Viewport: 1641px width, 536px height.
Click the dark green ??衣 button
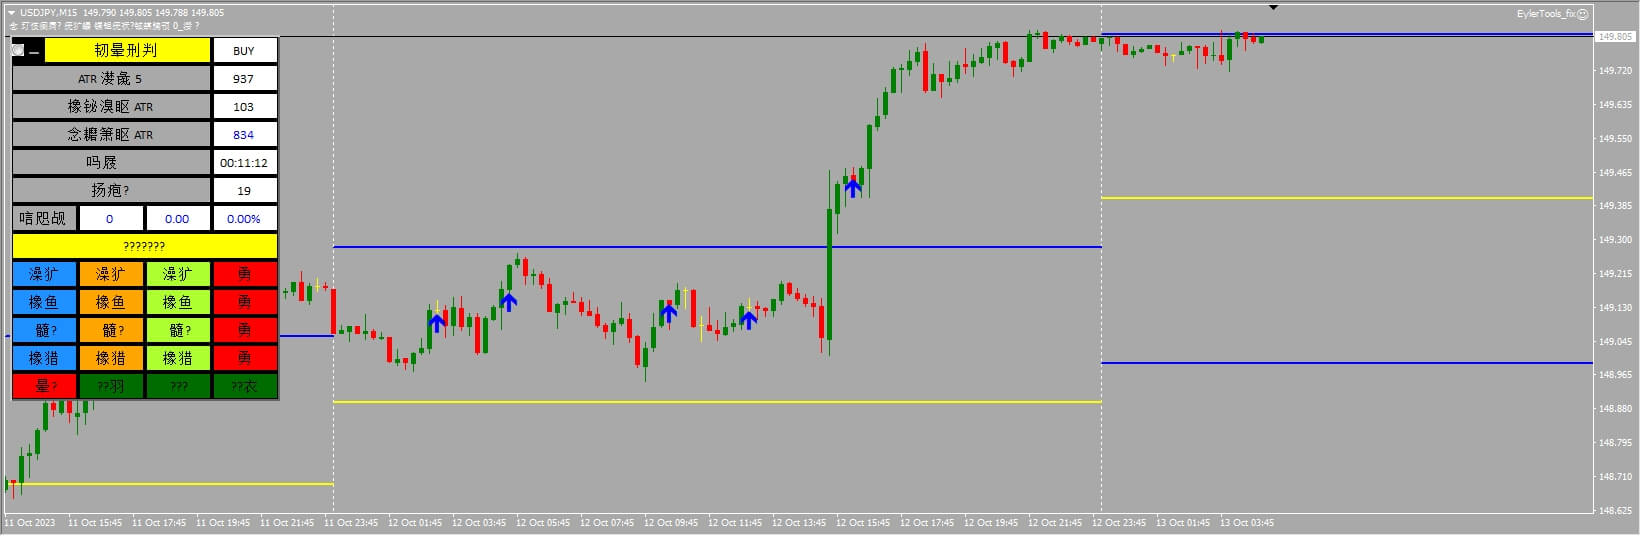[245, 386]
